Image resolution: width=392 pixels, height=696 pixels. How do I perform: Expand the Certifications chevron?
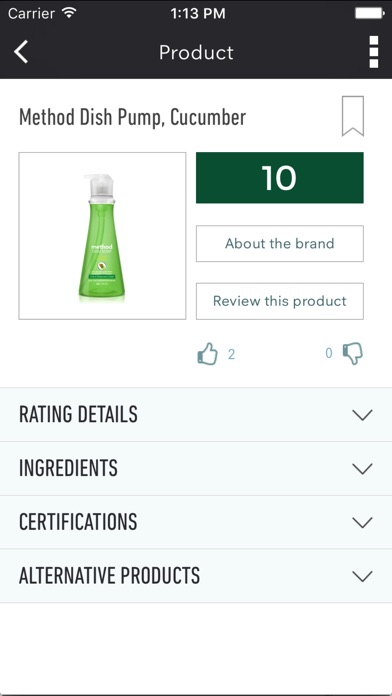point(362,522)
